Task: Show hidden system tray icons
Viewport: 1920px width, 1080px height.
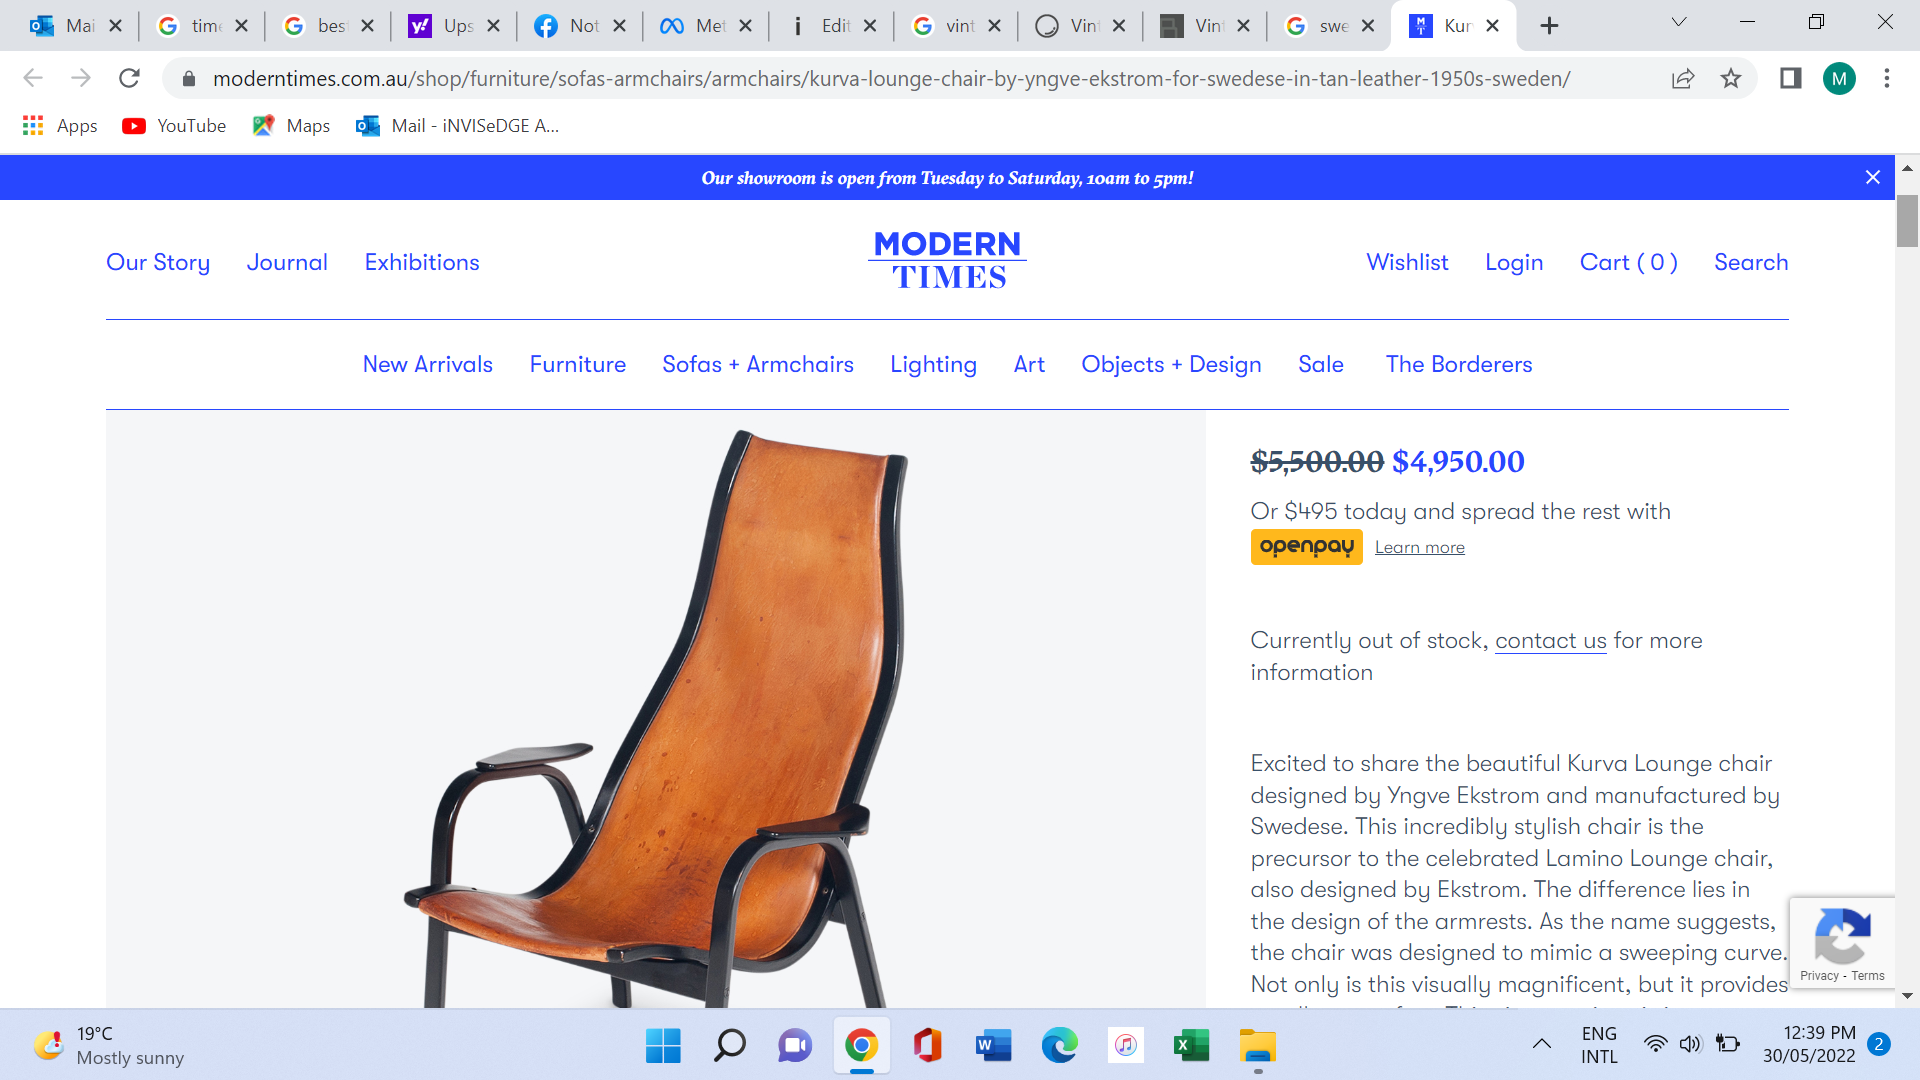Action: click(1542, 1044)
